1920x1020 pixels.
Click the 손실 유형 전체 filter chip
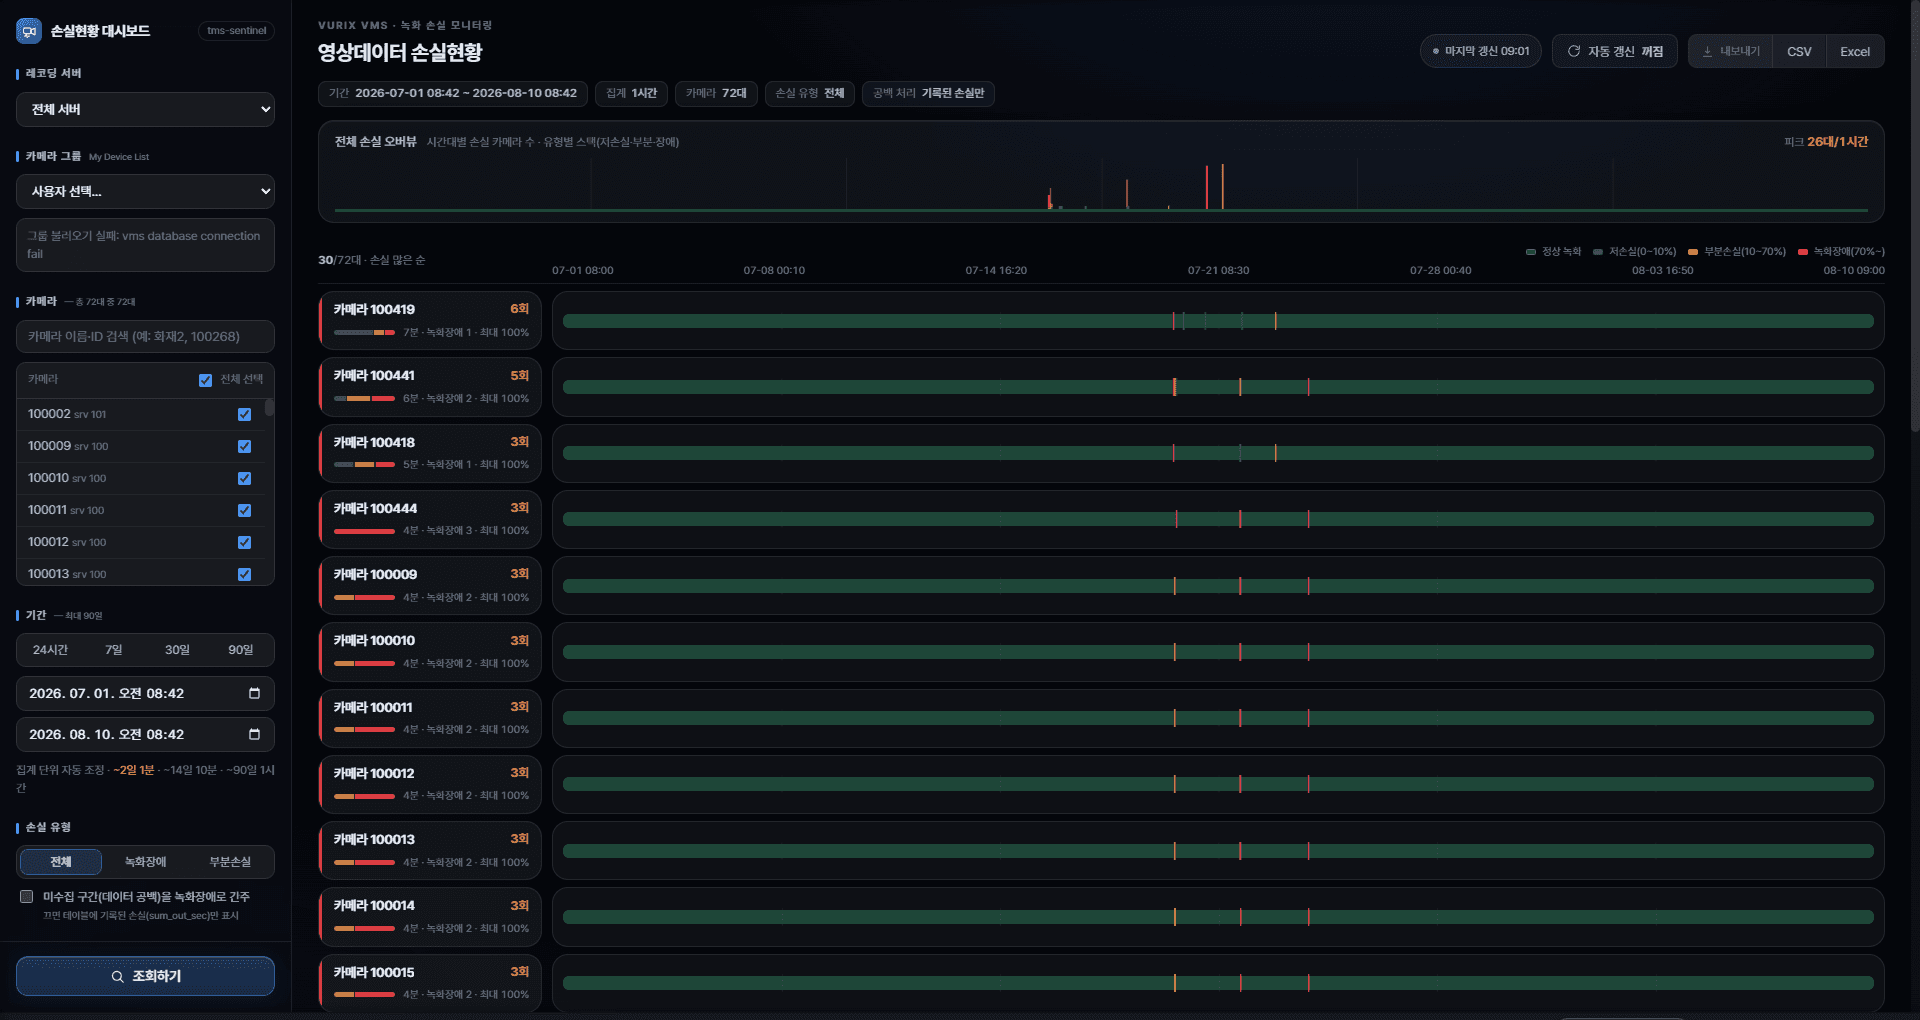pyautogui.click(x=809, y=93)
